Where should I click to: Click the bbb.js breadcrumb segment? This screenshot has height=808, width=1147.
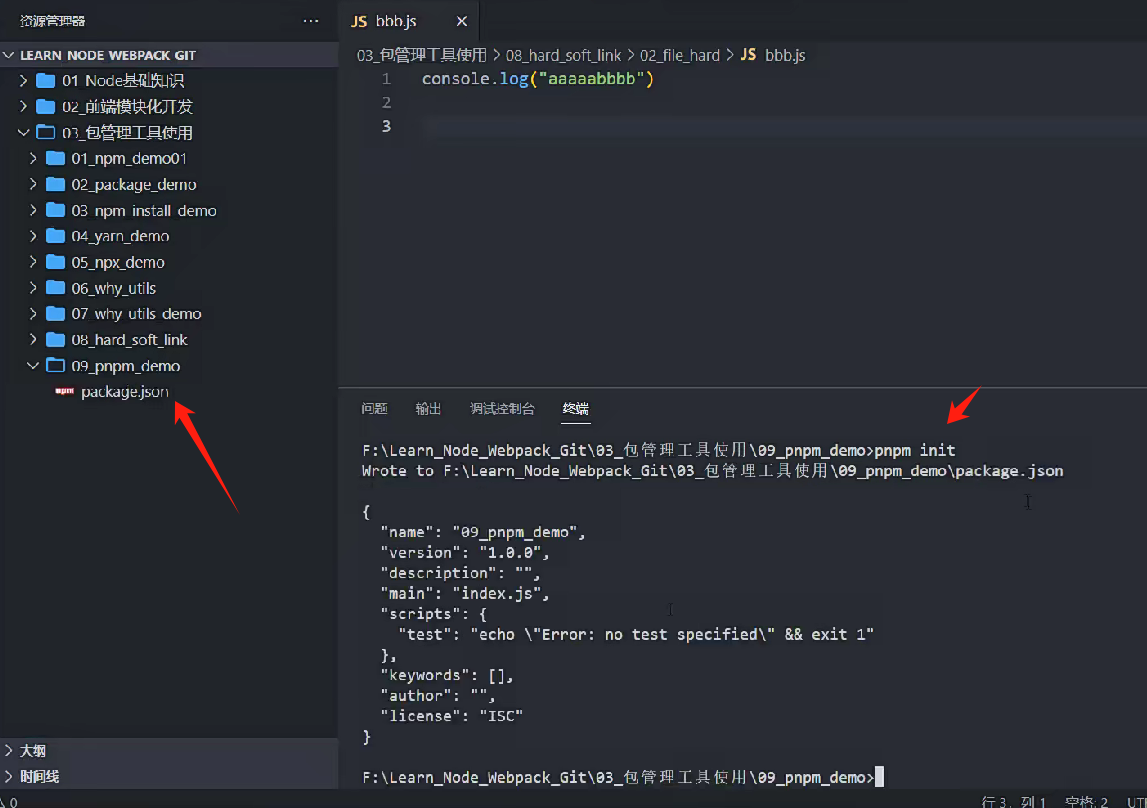(785, 55)
